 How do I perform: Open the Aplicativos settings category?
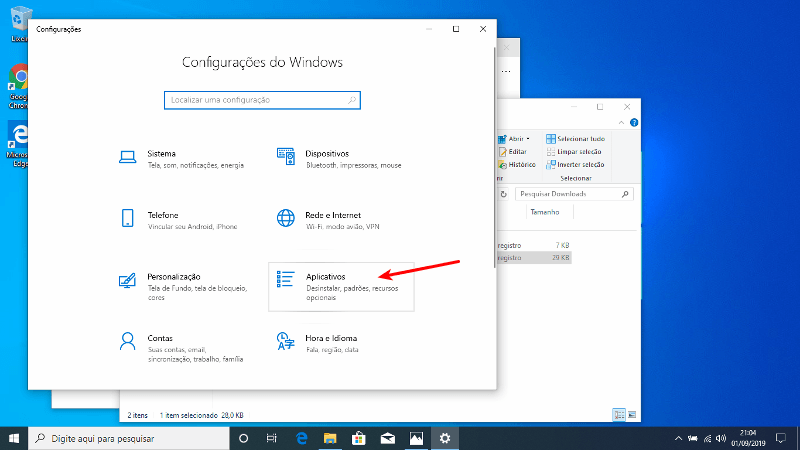[x=341, y=287]
